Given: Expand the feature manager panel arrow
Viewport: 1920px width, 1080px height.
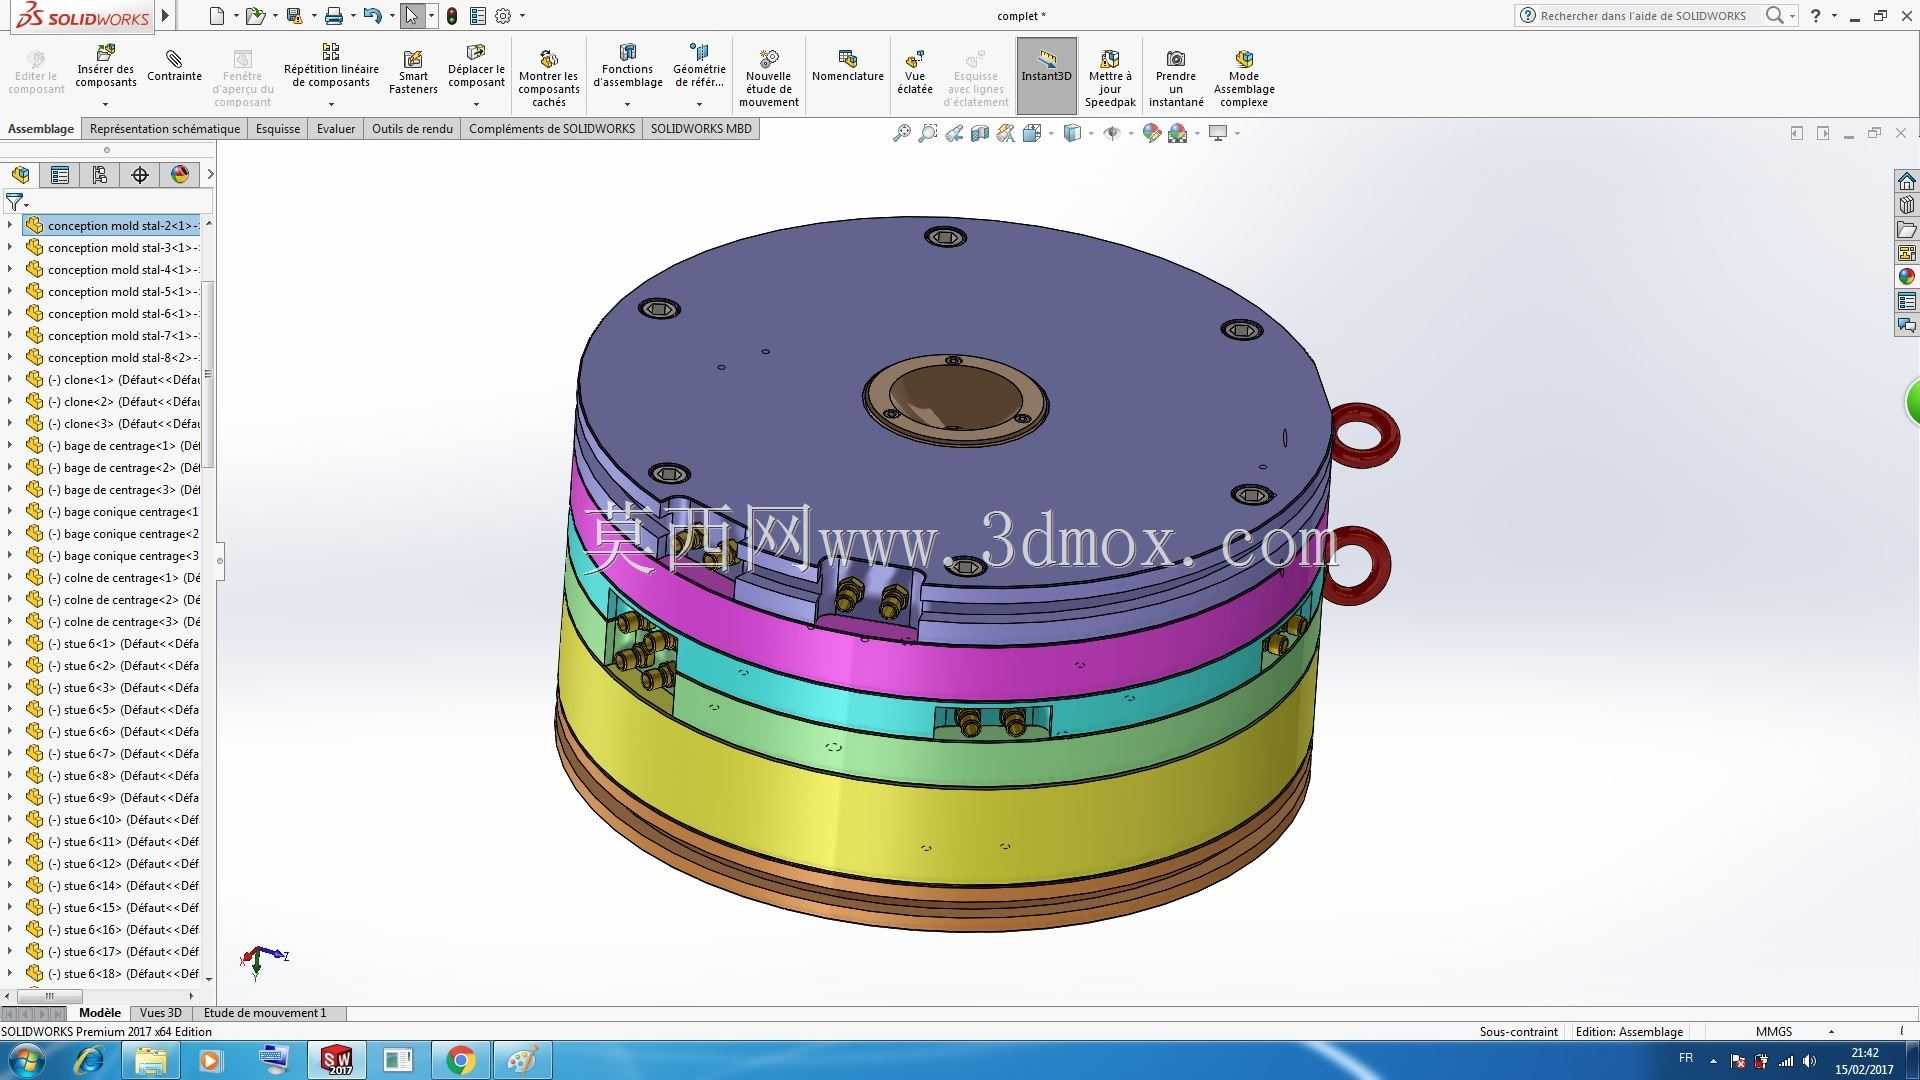Looking at the screenshot, I should tap(210, 175).
